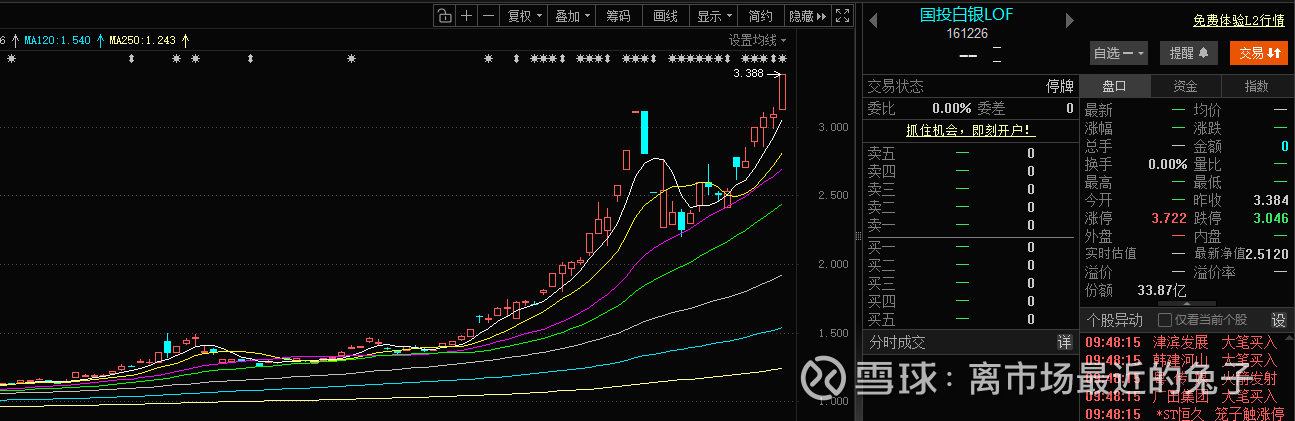This screenshot has width=1295, height=421.
Task: Click the 买五 order book row
Action: pos(969,320)
